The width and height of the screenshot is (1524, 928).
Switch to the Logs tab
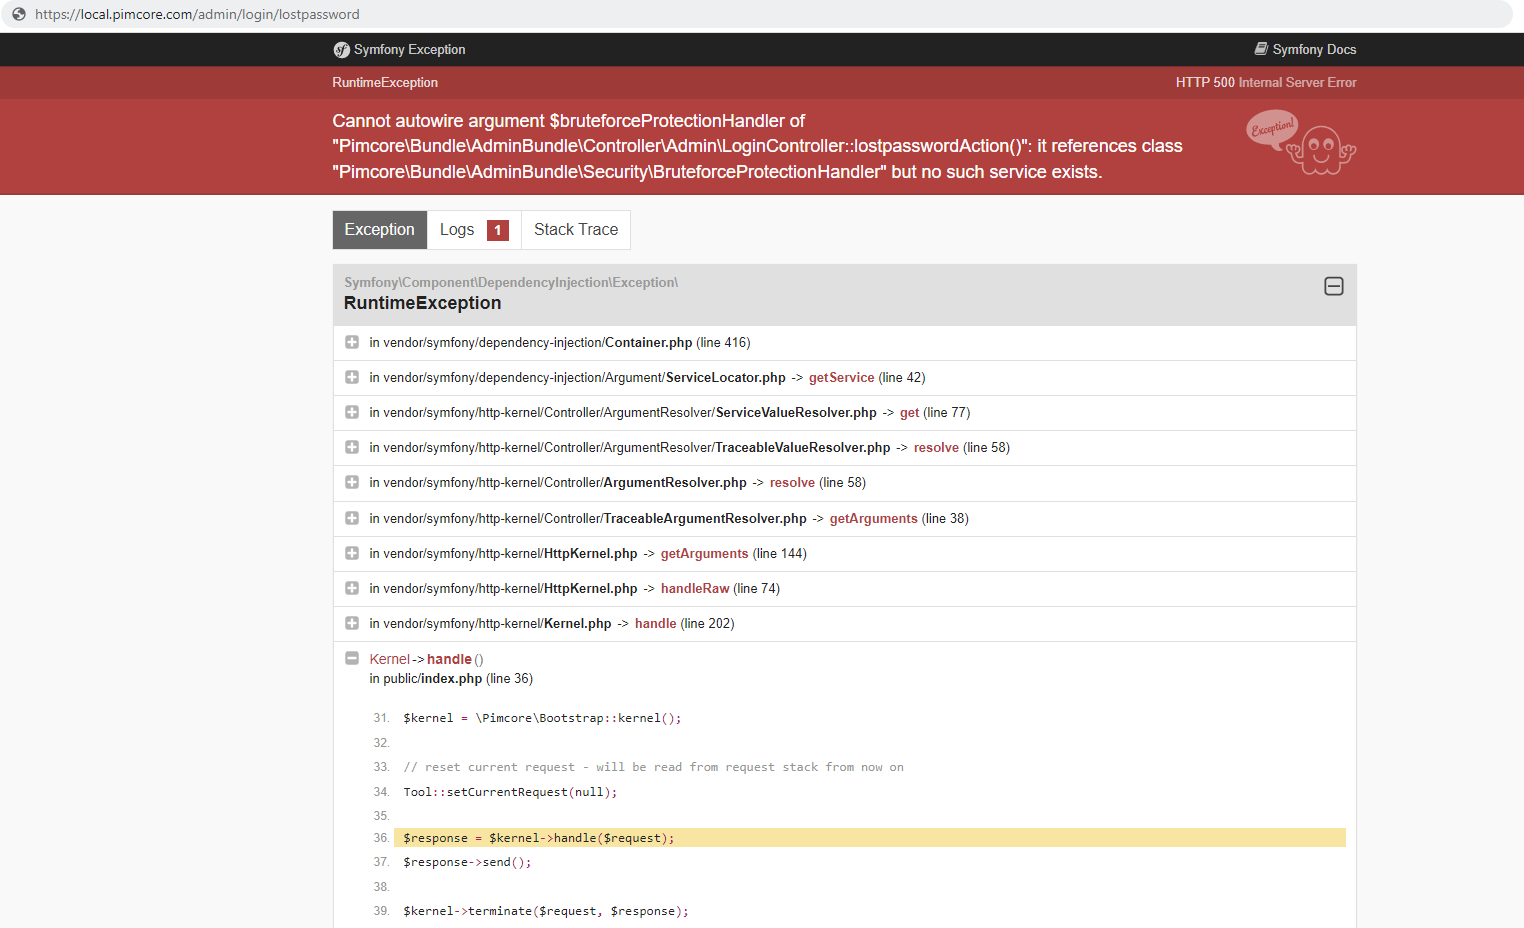pyautogui.click(x=457, y=229)
